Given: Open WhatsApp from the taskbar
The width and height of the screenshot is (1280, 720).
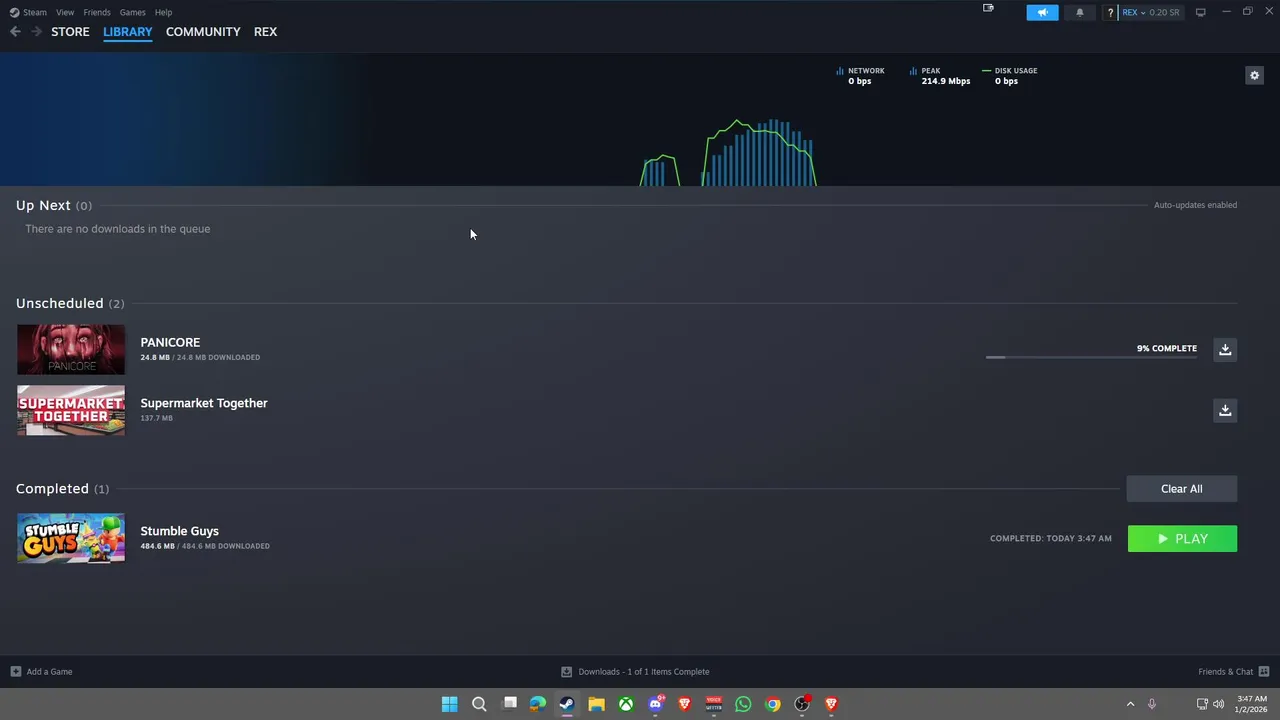Looking at the screenshot, I should point(743,704).
